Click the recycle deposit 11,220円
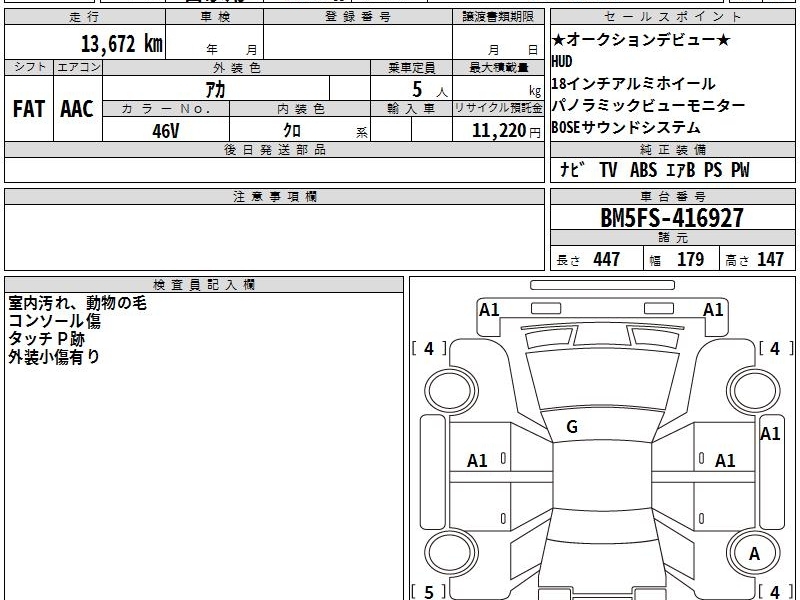Screen dimensions: 800x600 coord(506,131)
